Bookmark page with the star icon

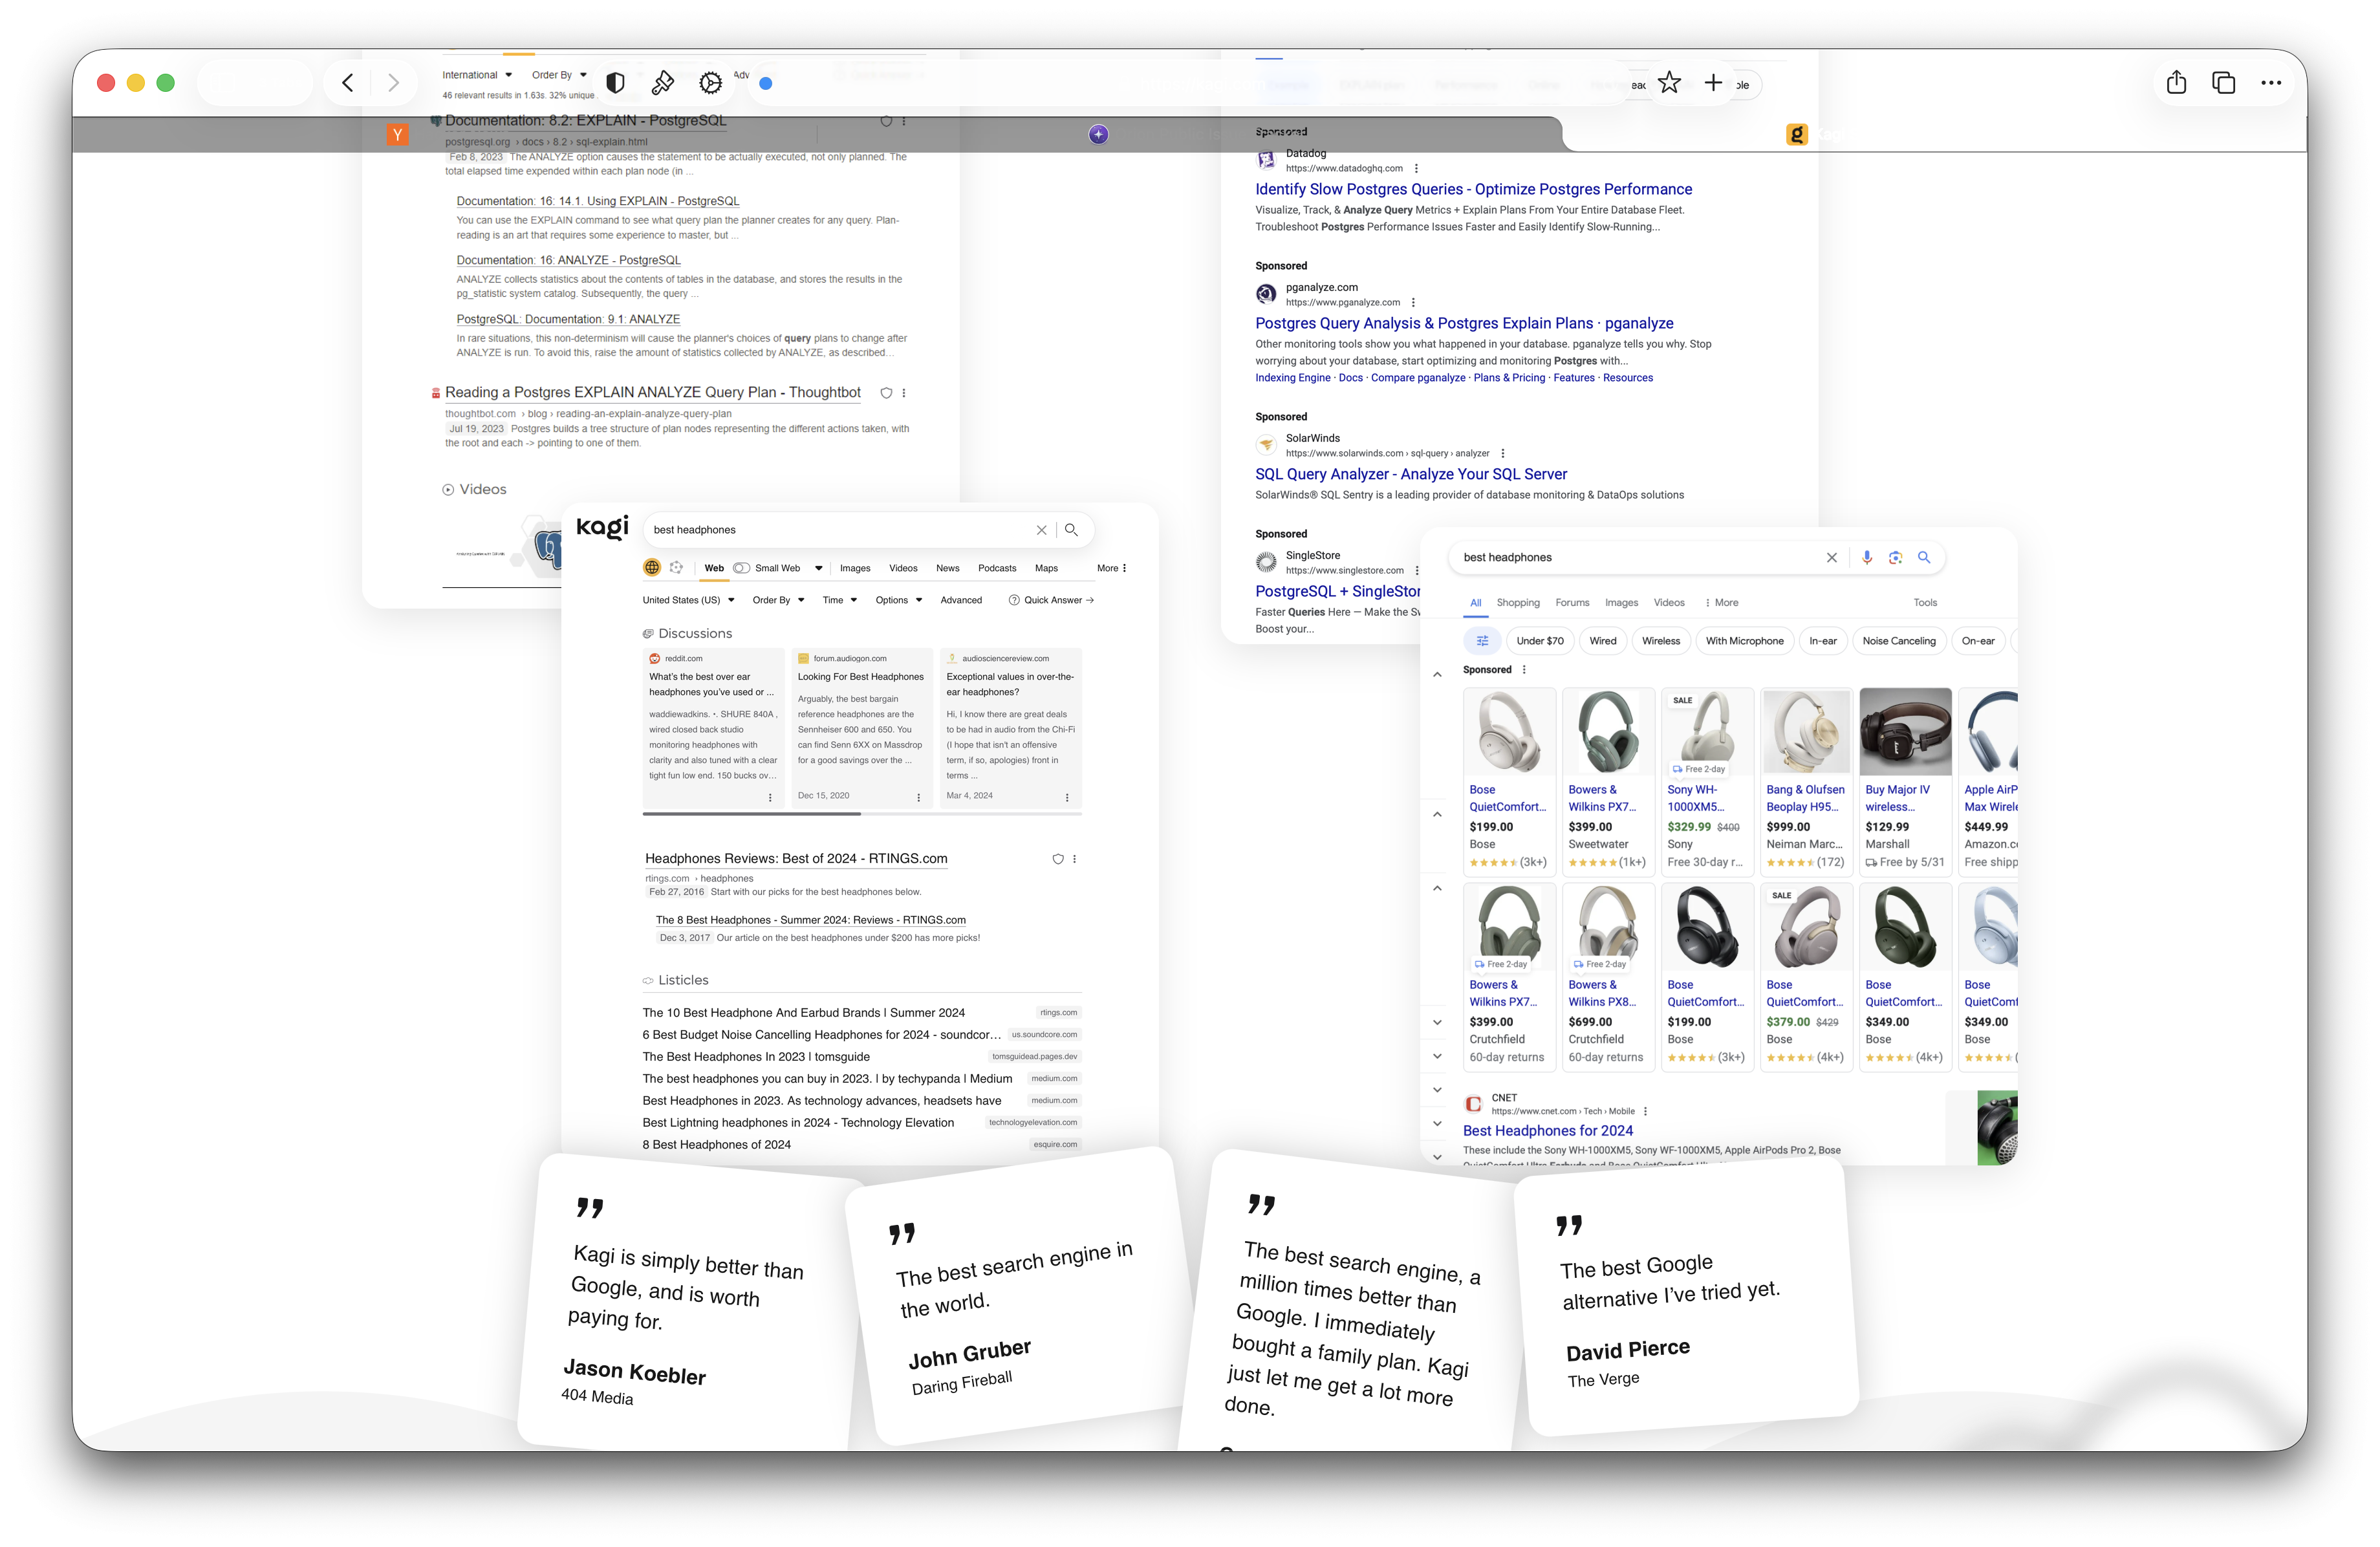1669,83
